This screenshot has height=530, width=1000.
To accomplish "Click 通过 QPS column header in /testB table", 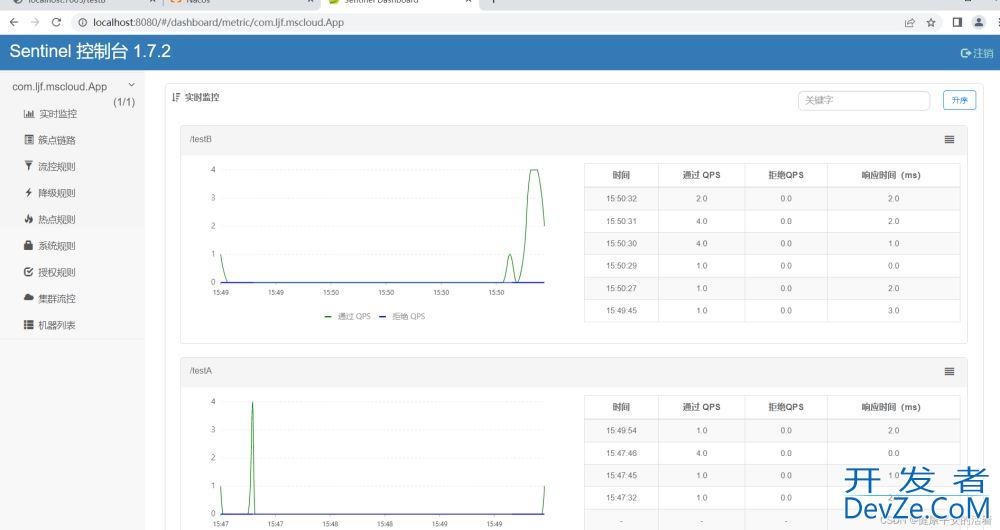I will click(x=702, y=175).
